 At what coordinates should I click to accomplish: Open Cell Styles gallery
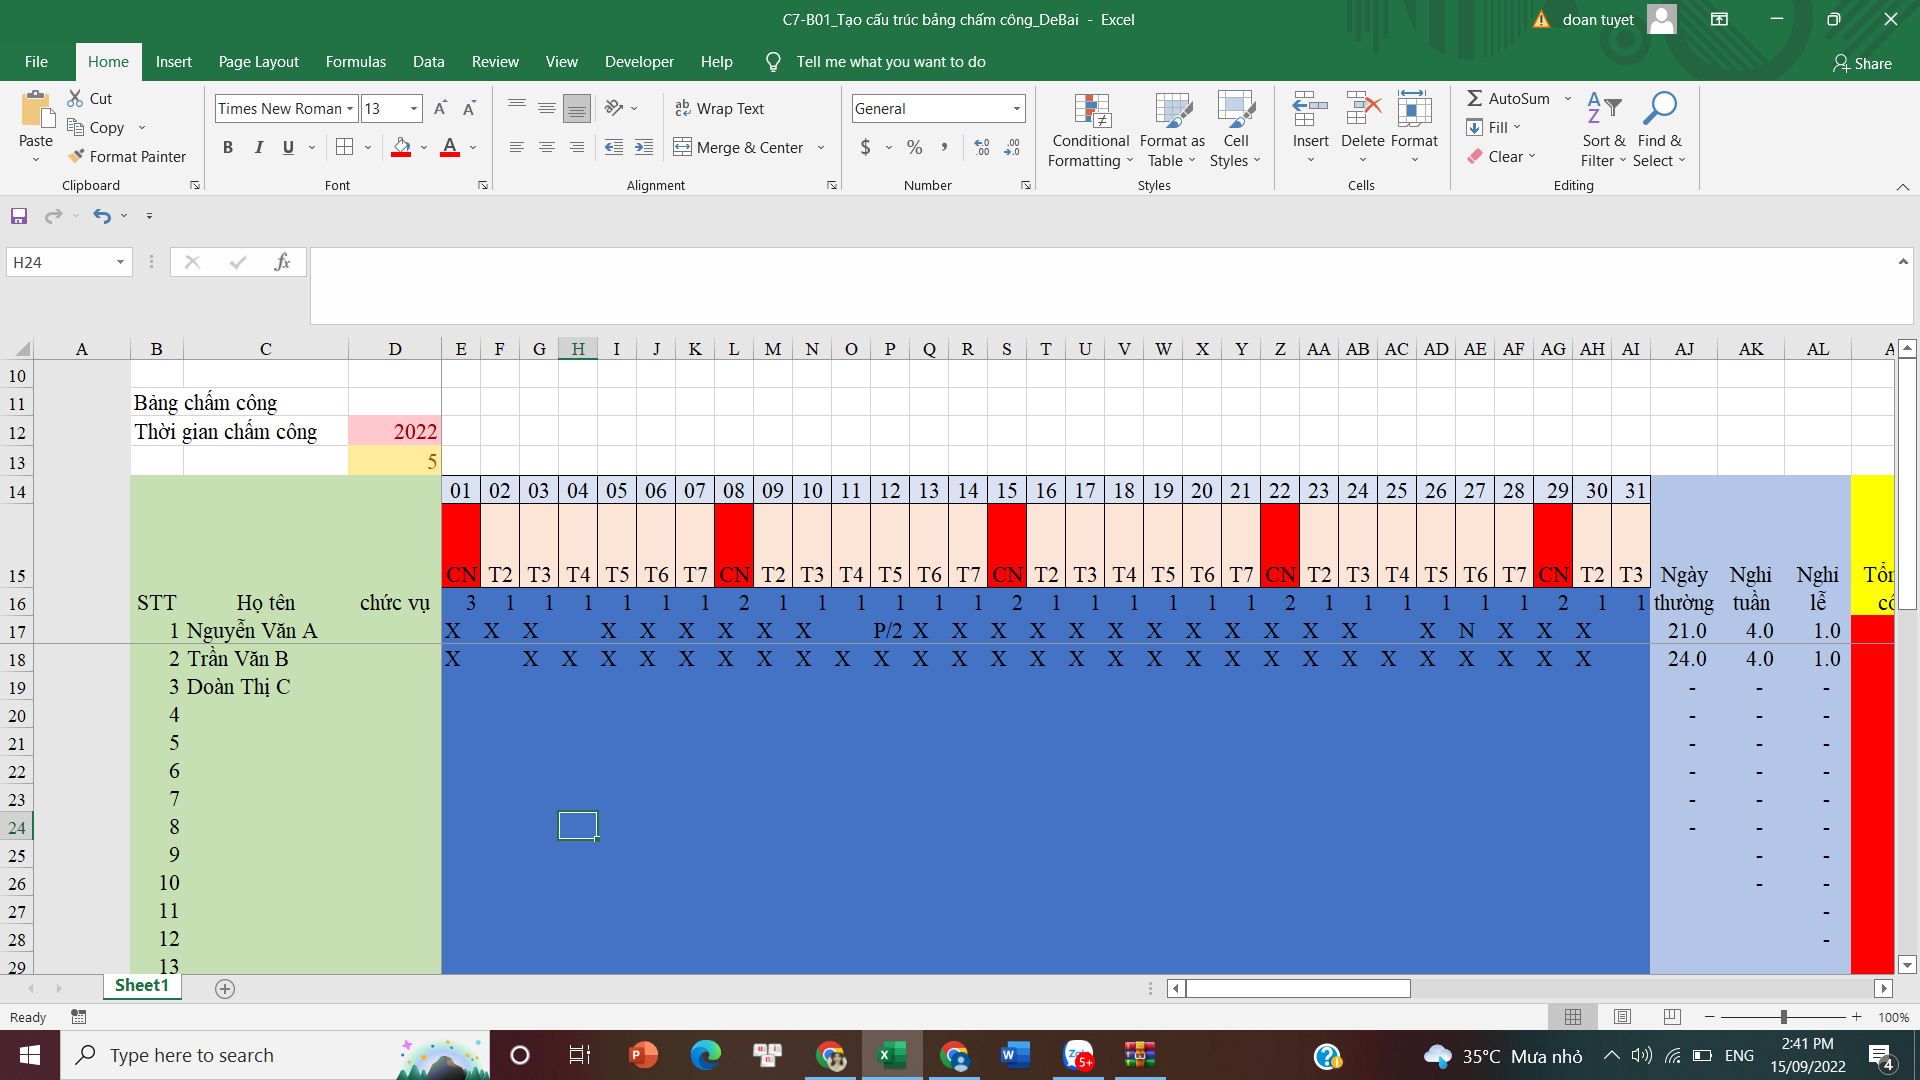[1236, 130]
